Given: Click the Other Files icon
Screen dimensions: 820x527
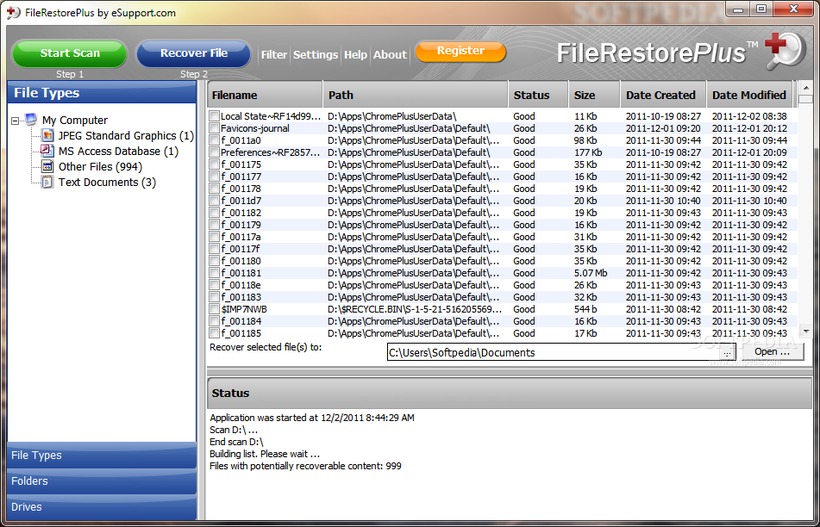Looking at the screenshot, I should [47, 167].
